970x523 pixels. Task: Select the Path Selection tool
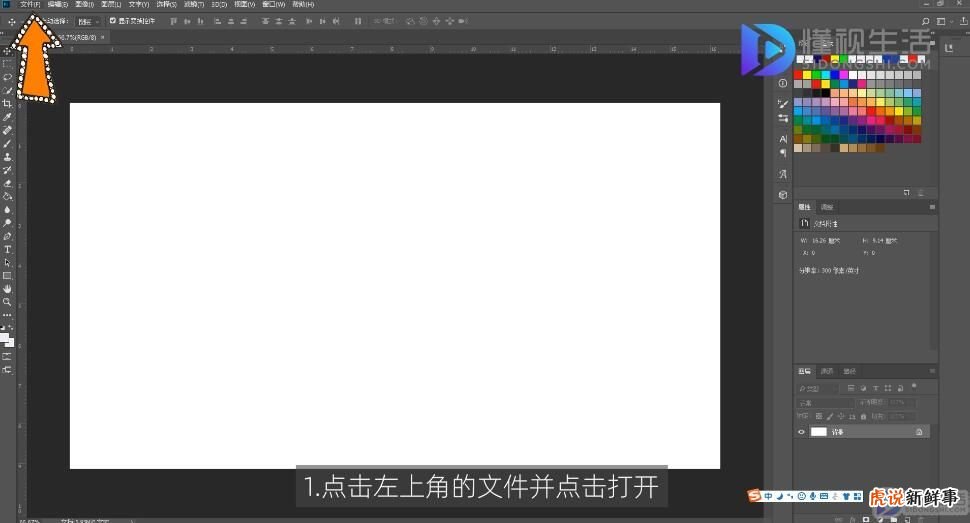pos(7,262)
